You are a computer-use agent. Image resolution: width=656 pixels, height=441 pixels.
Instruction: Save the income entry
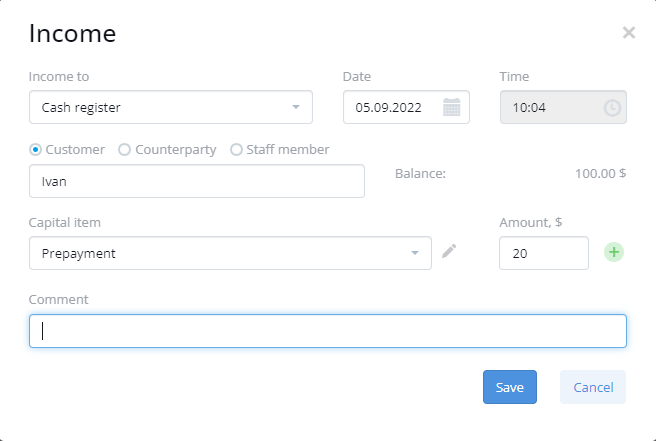click(x=510, y=387)
